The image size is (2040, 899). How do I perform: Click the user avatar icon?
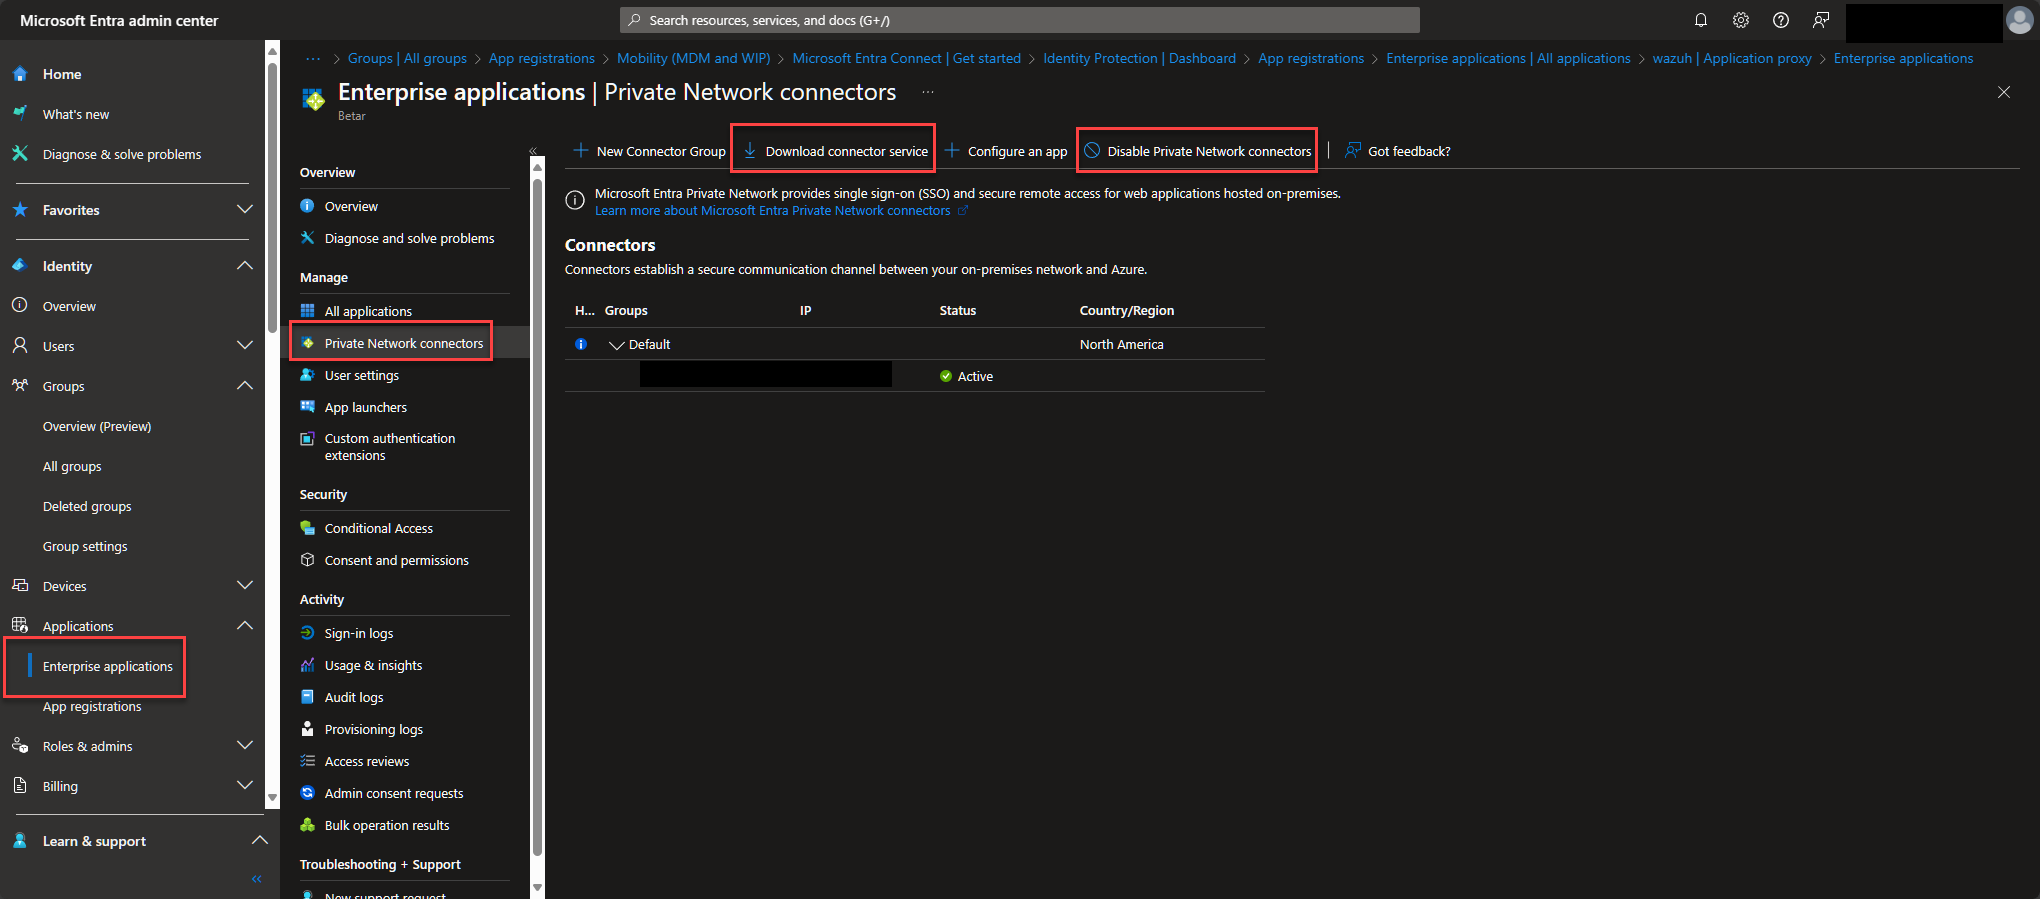(2020, 20)
